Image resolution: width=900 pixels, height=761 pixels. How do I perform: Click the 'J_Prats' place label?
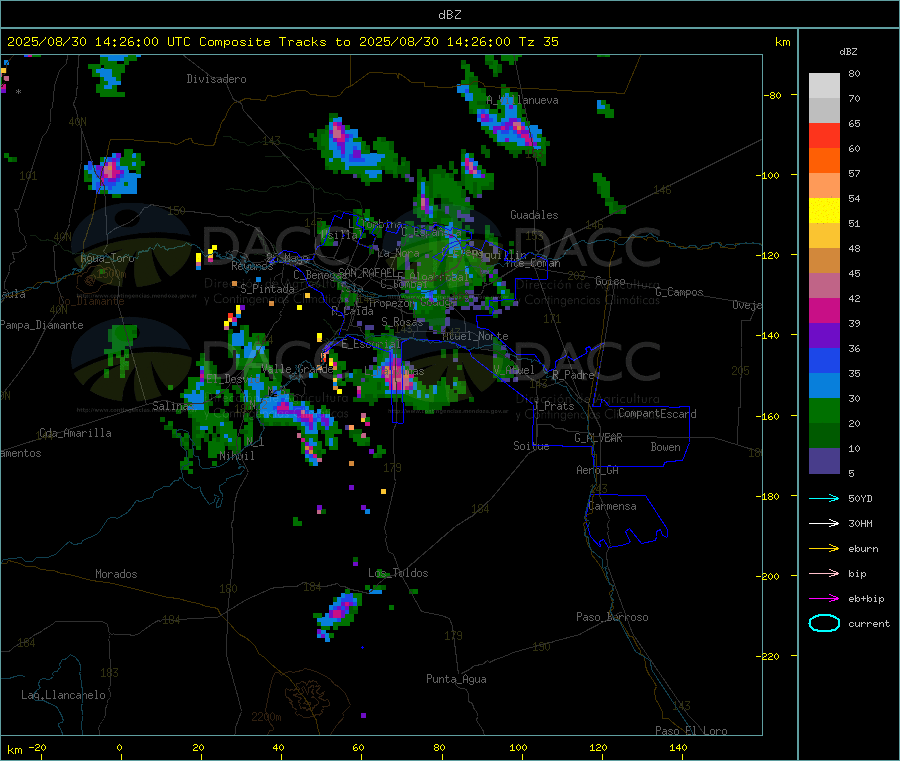tap(554, 406)
